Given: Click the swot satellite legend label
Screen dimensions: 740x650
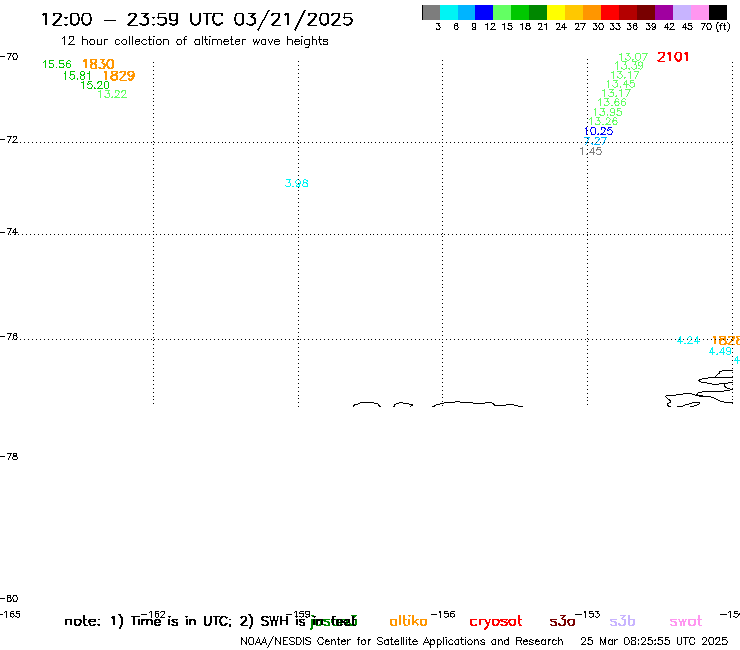Looking at the screenshot, I should coord(686,622).
